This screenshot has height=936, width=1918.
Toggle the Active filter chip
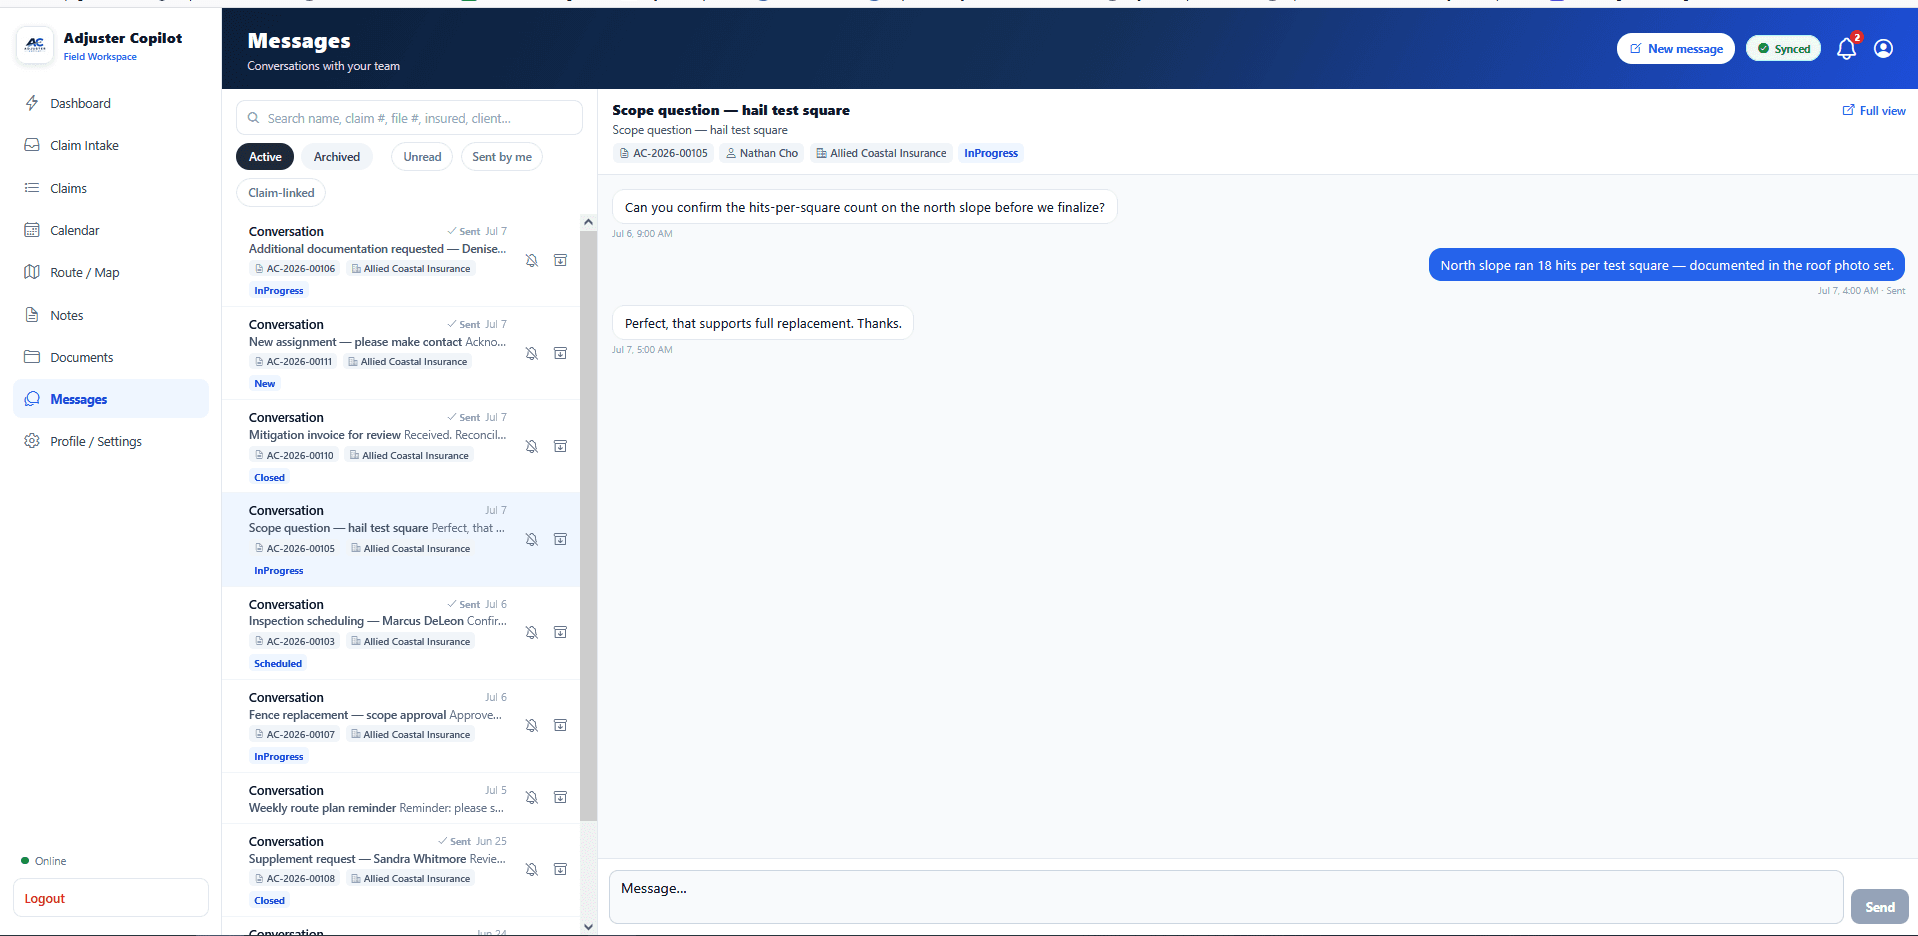tap(265, 156)
